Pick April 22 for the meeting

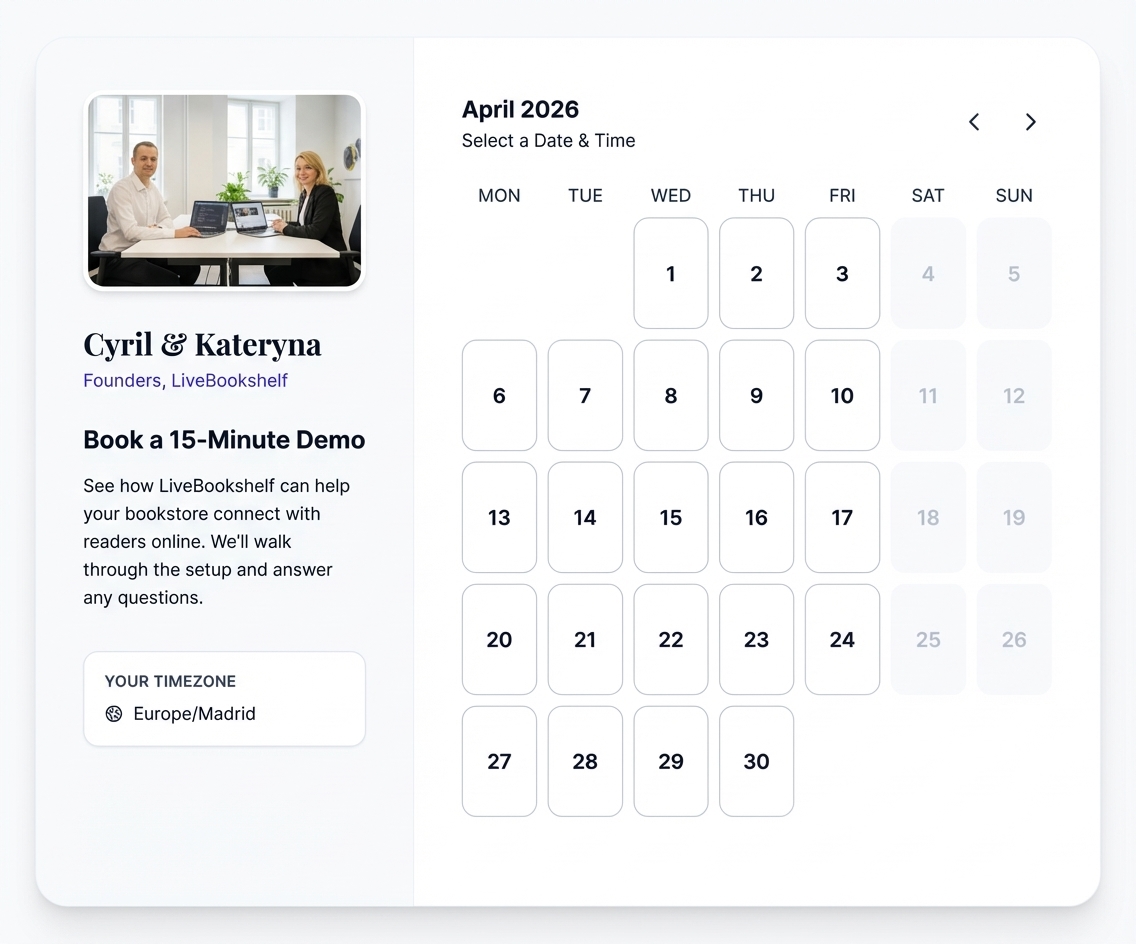[670, 639]
